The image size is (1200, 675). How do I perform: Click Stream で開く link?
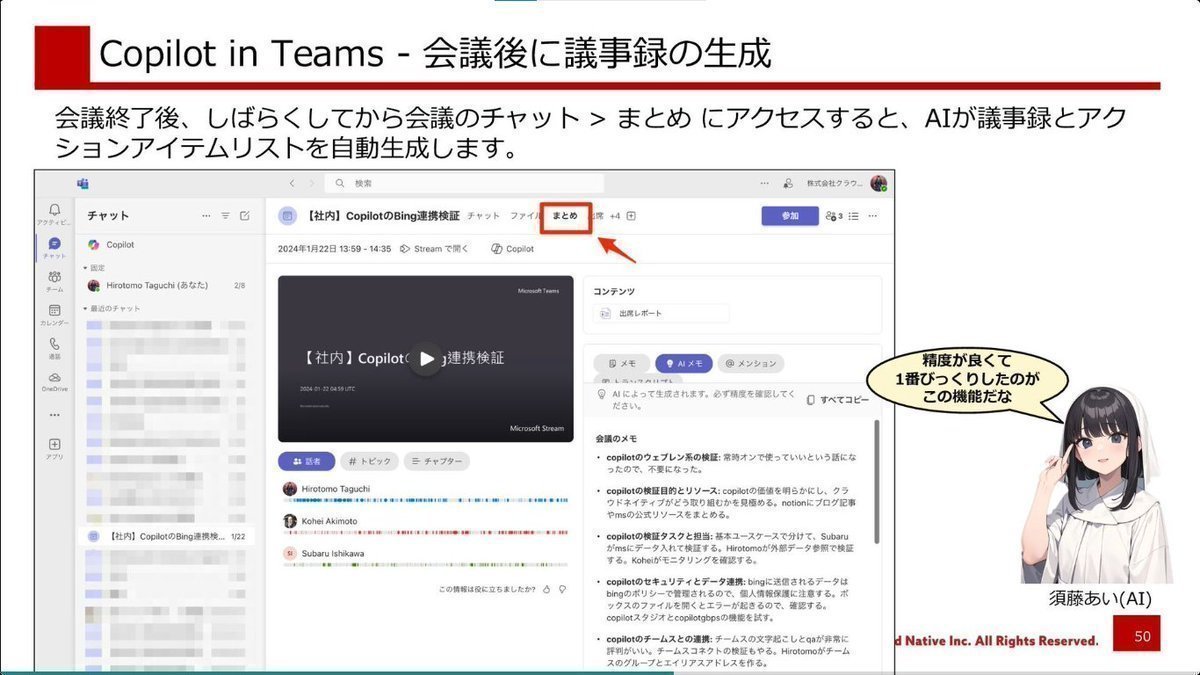click(434, 249)
